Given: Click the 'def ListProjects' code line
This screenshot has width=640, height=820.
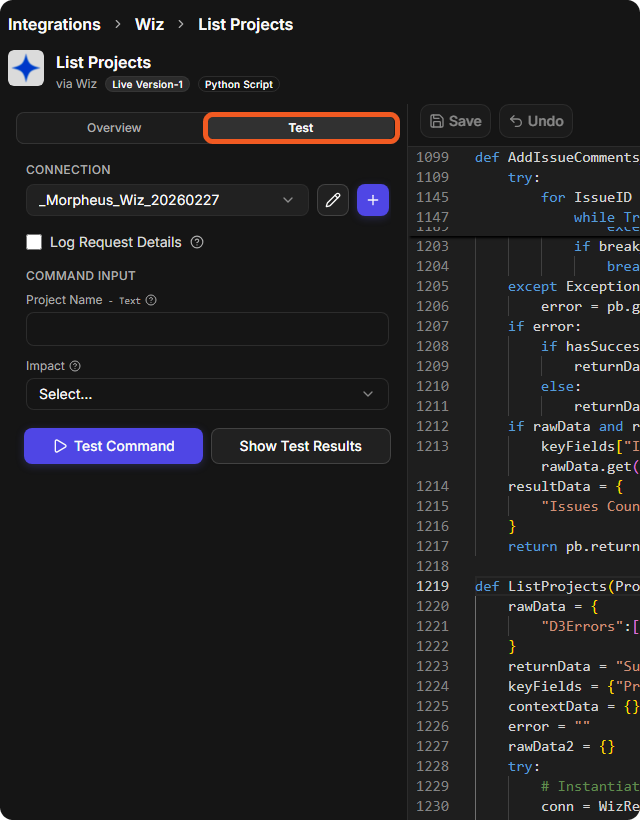Looking at the screenshot, I should coord(557,586).
